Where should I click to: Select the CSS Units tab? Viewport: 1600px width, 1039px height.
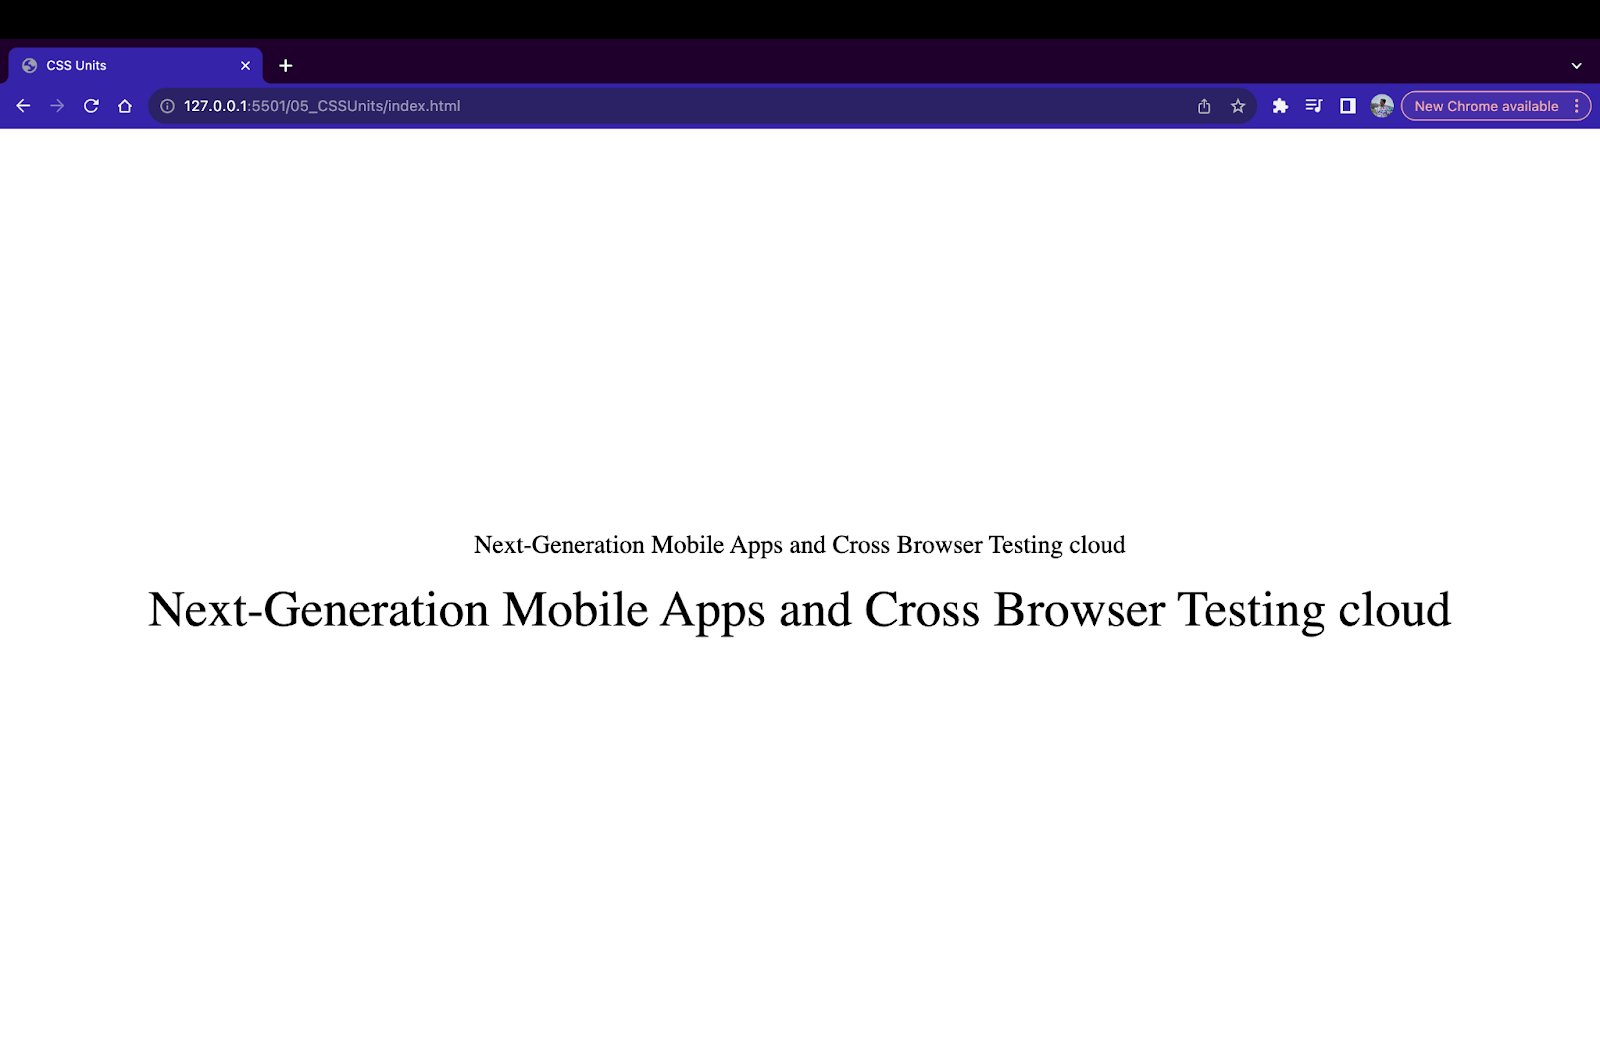[x=120, y=66]
